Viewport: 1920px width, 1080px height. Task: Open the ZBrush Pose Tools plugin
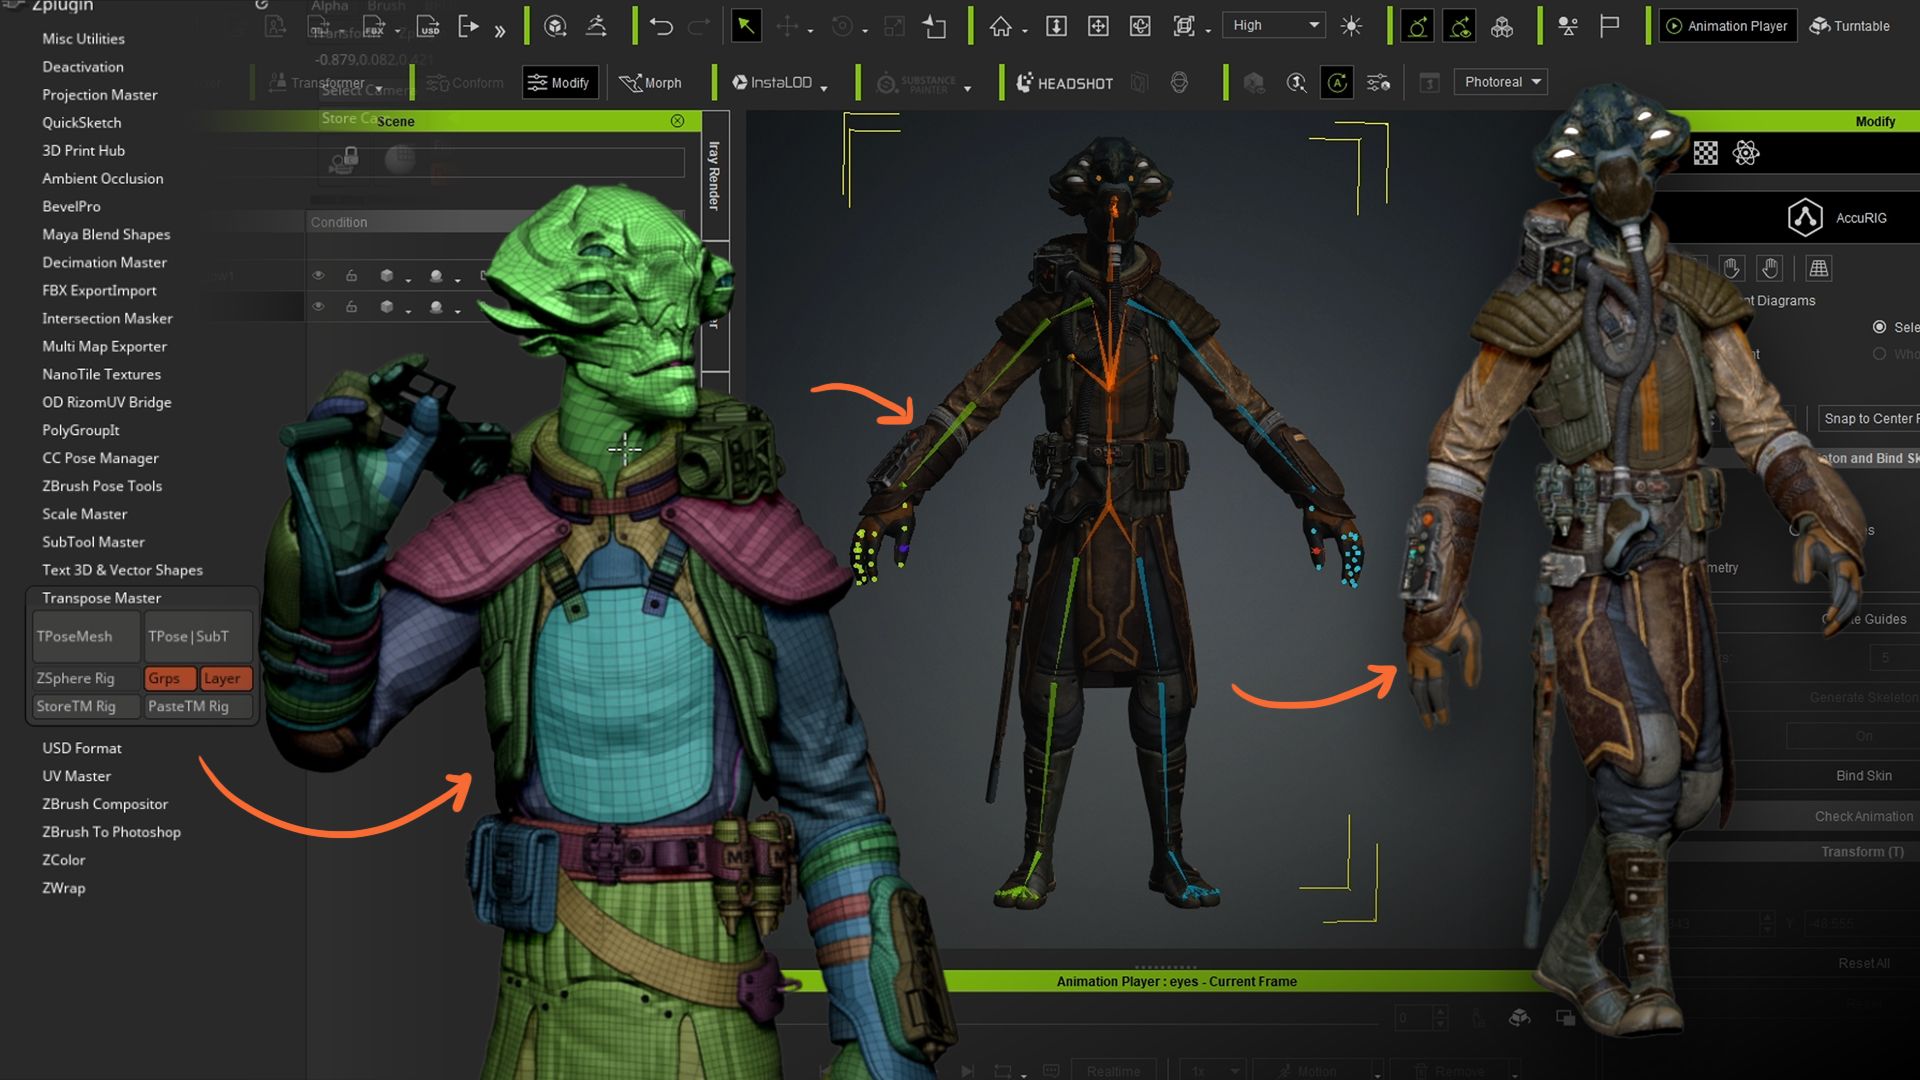[102, 486]
